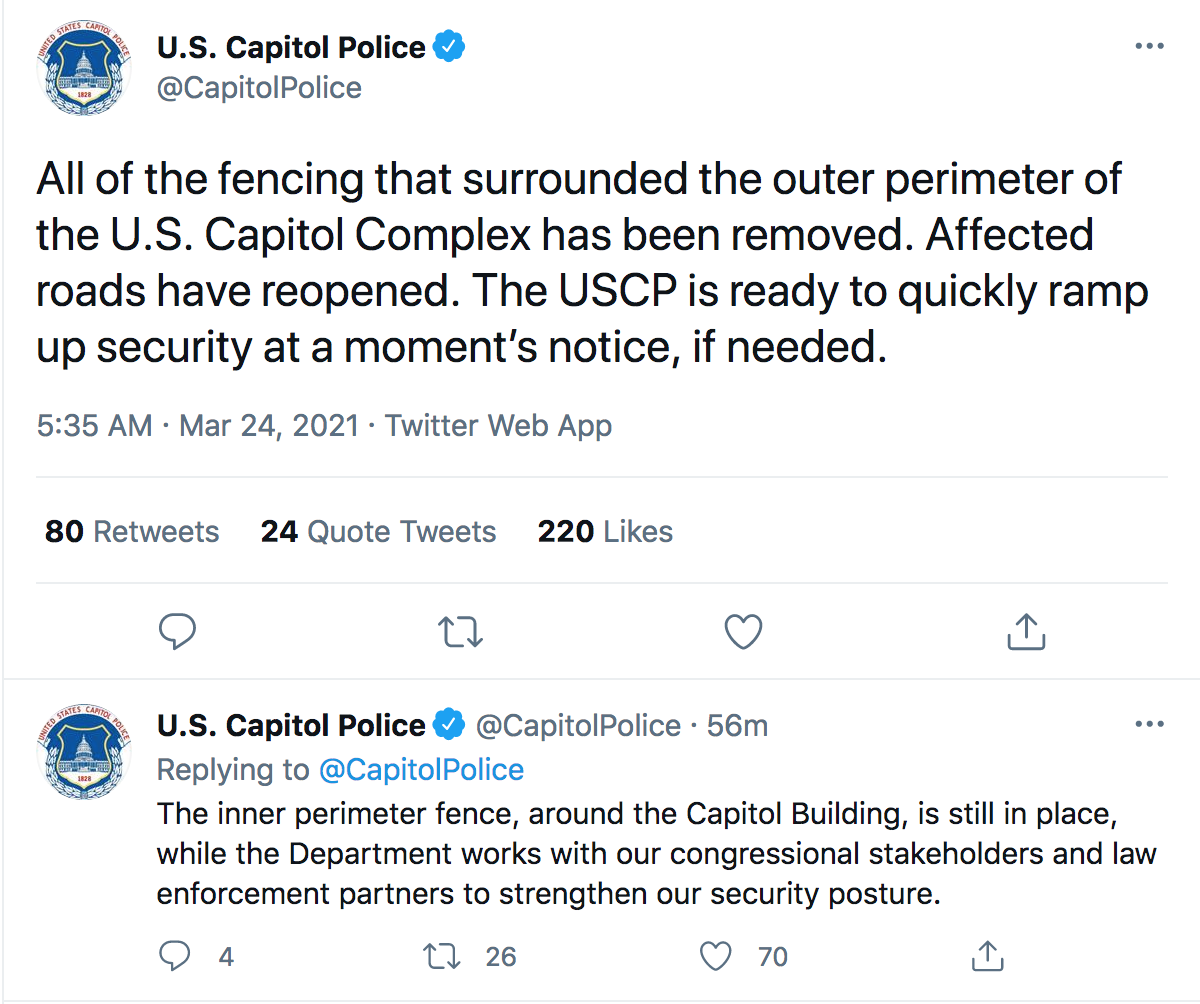The image size is (1200, 1004).
Task: Open @CapitolPolice handle in main tweet header
Action: click(259, 88)
